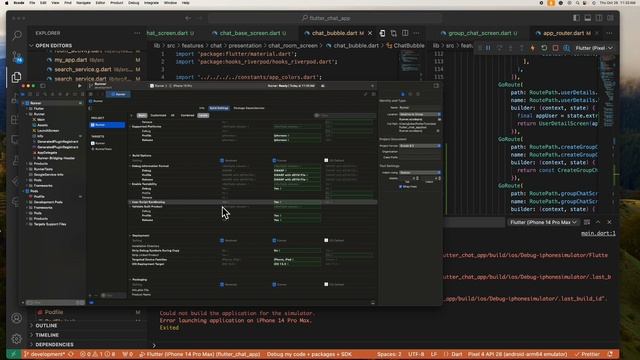Toggle iOS Default checkbox in Deployment row
640x360 pixels.
[326, 240]
